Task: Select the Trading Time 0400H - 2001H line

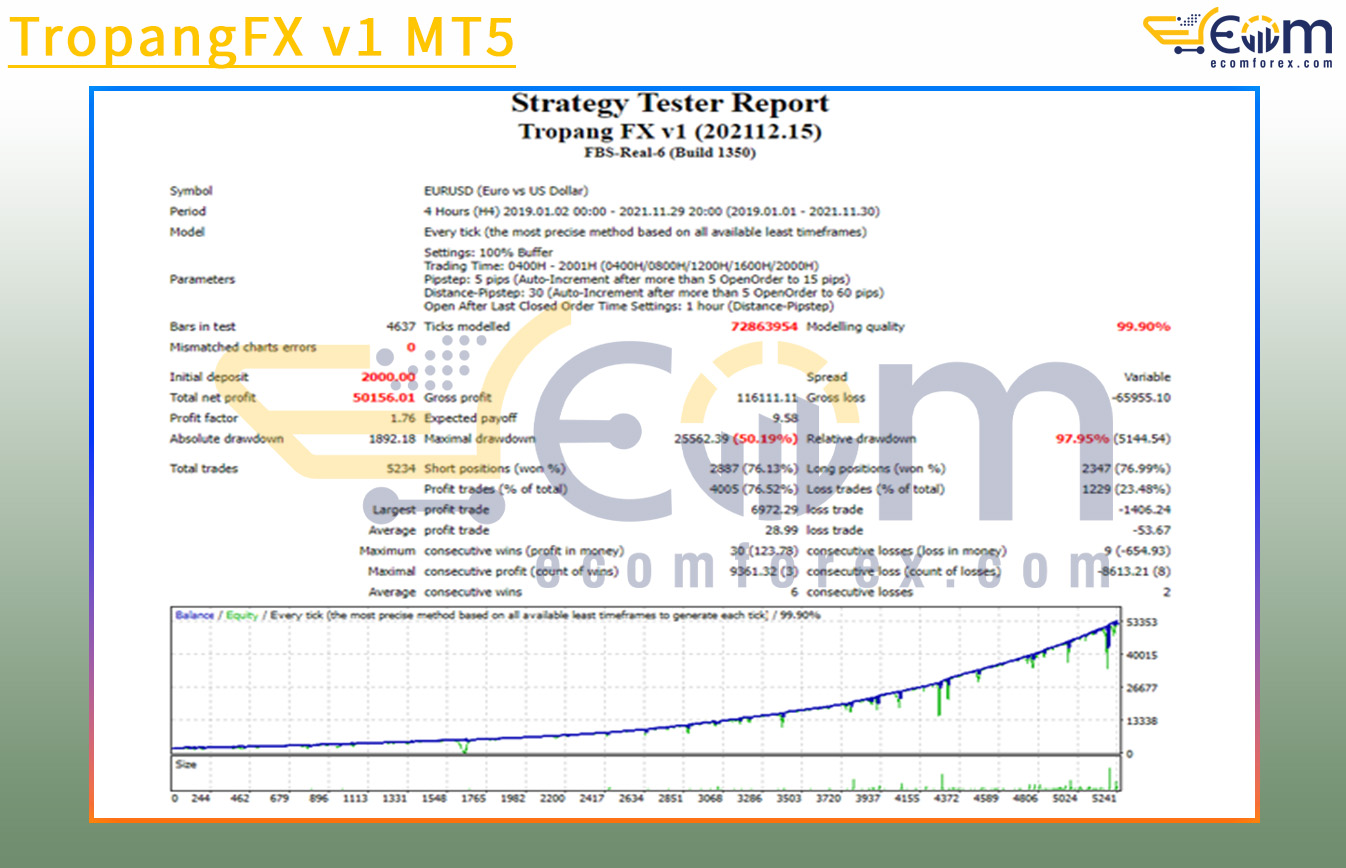Action: point(622,266)
